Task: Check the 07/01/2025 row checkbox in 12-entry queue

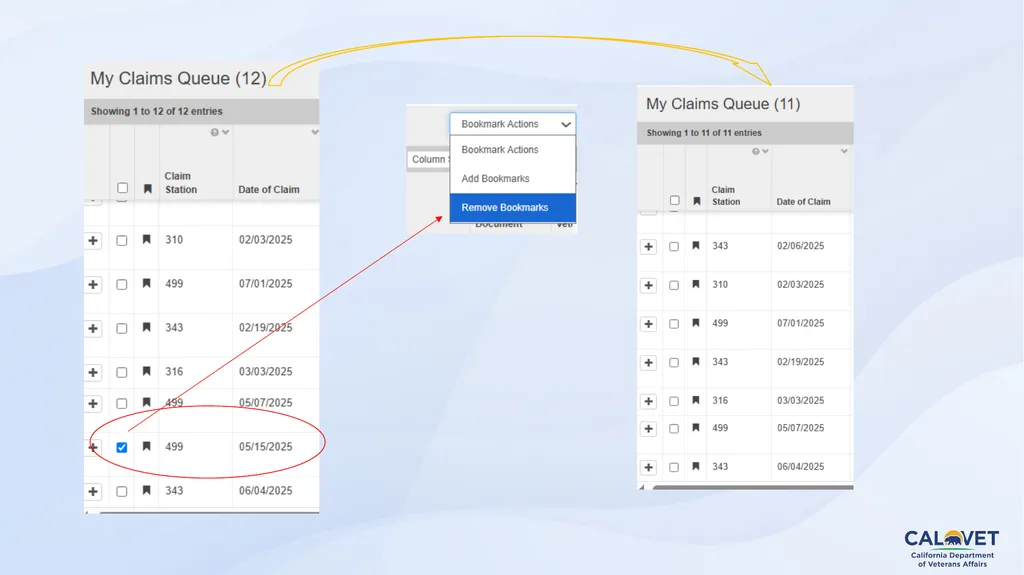Action: click(121, 284)
